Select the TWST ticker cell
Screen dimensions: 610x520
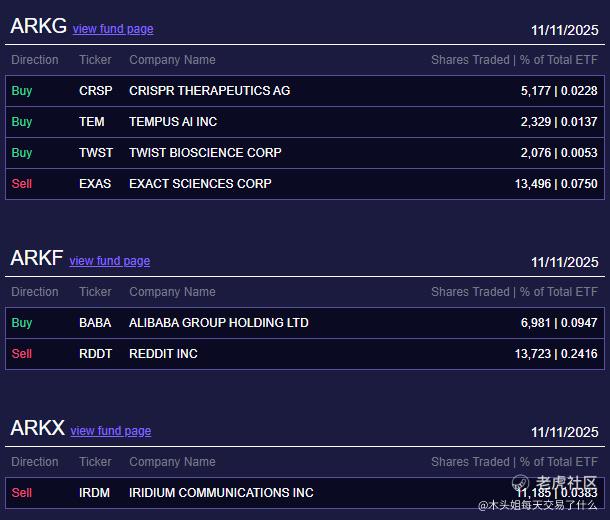tap(96, 153)
